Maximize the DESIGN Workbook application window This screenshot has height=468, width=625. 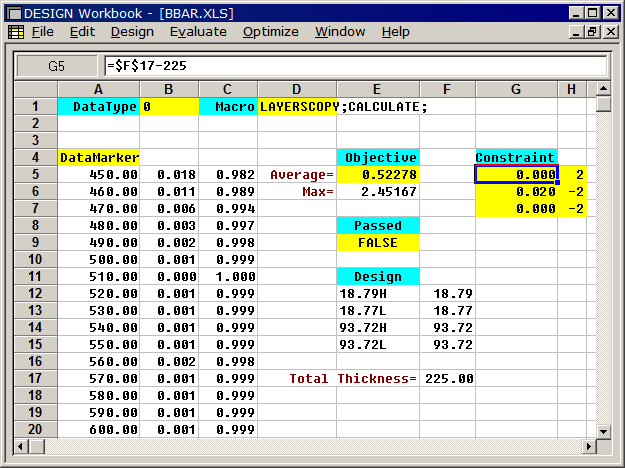(x=593, y=13)
